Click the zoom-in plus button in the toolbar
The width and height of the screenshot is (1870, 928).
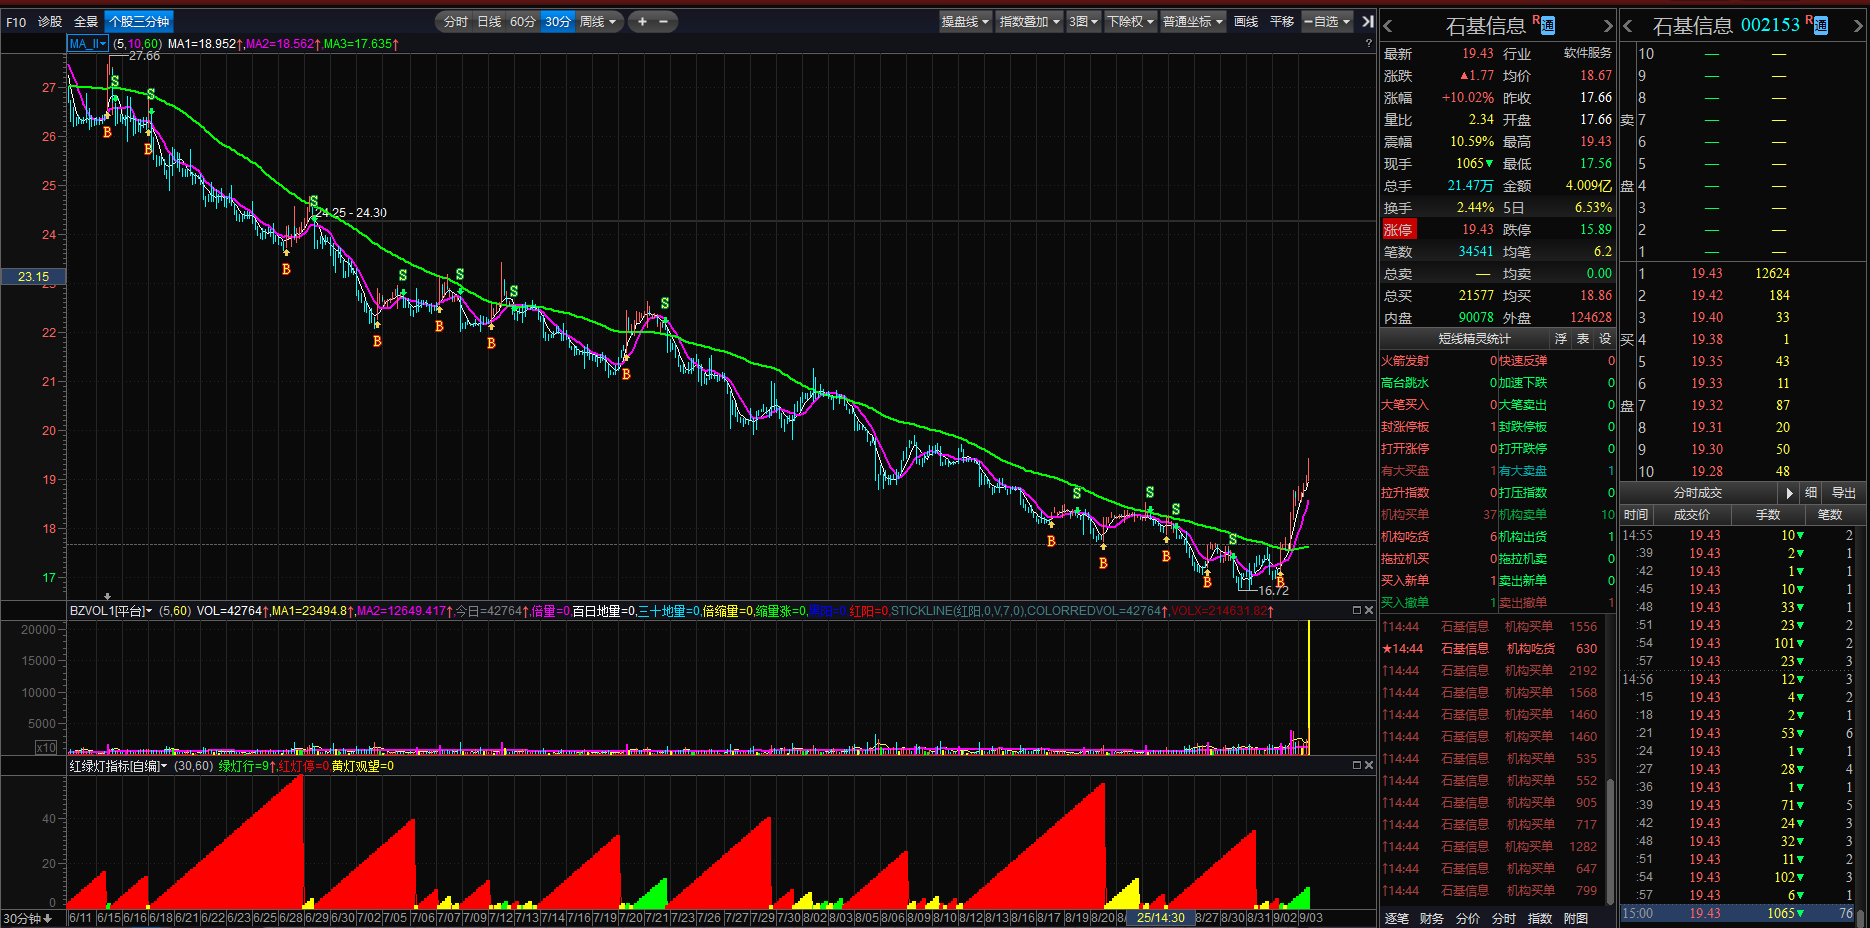click(x=642, y=21)
